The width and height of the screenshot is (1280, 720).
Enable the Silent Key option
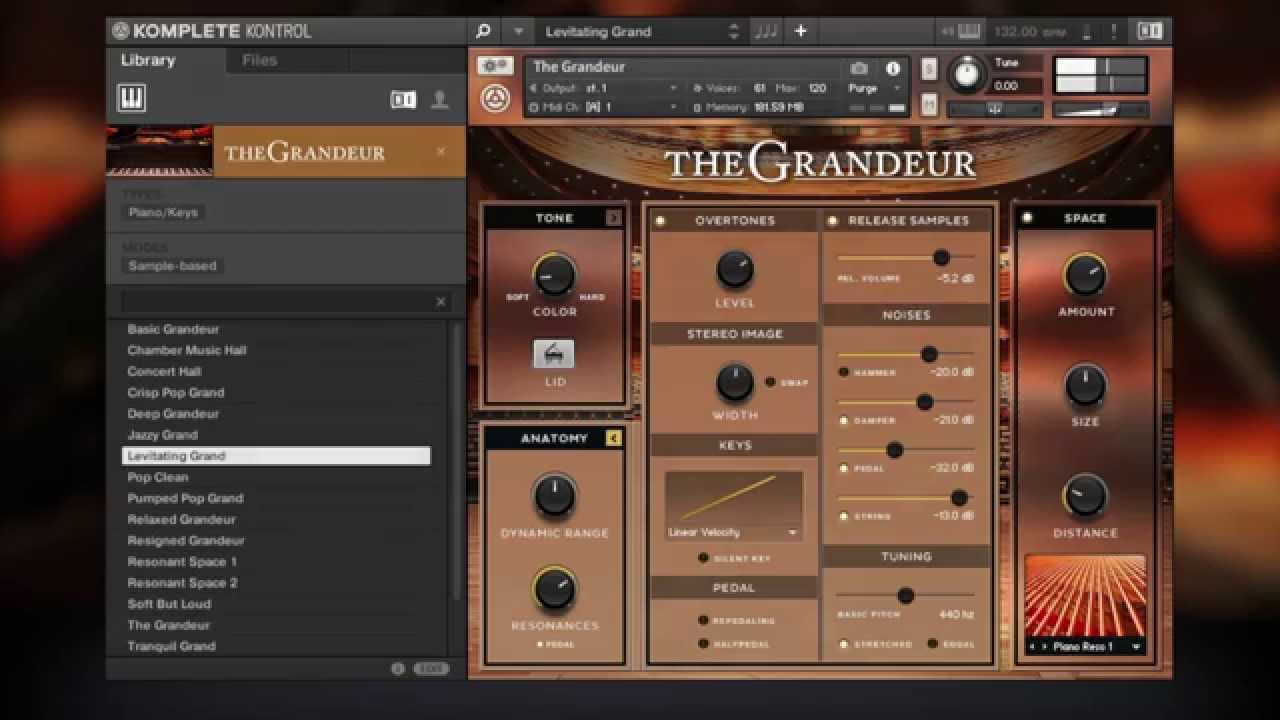(704, 558)
